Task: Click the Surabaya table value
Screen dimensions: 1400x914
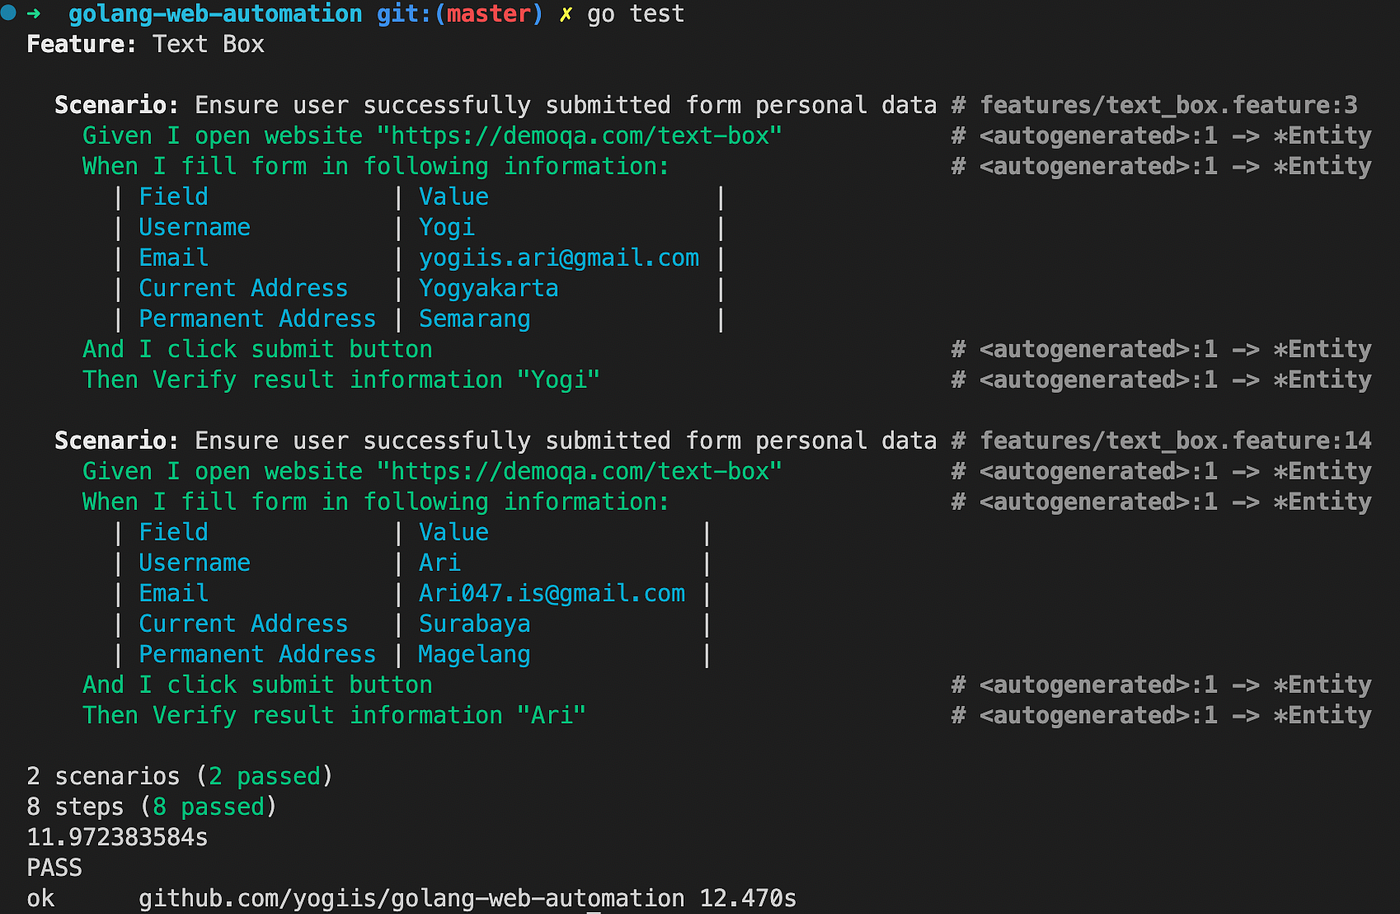Action: point(475,624)
